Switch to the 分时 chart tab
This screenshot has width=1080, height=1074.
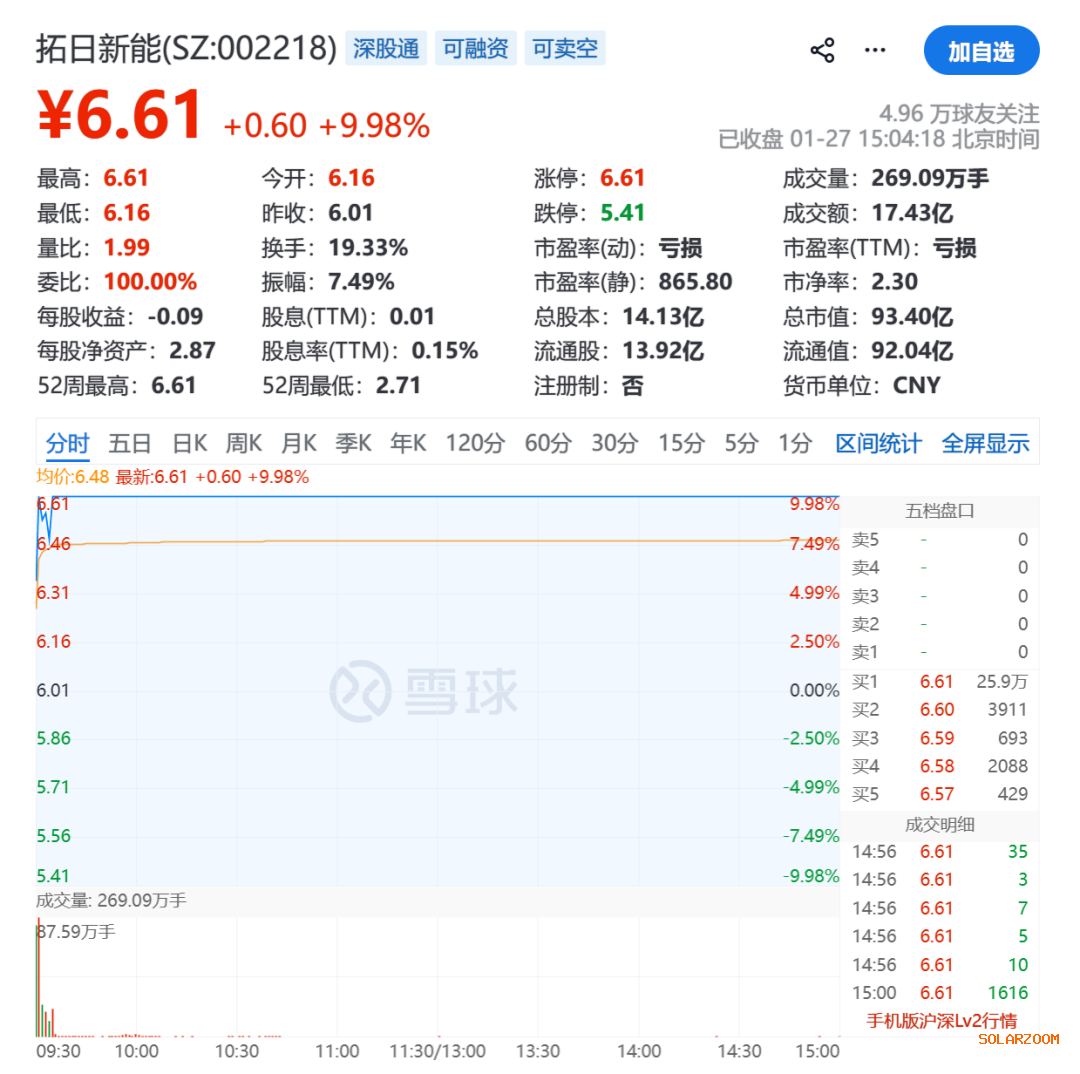click(67, 444)
